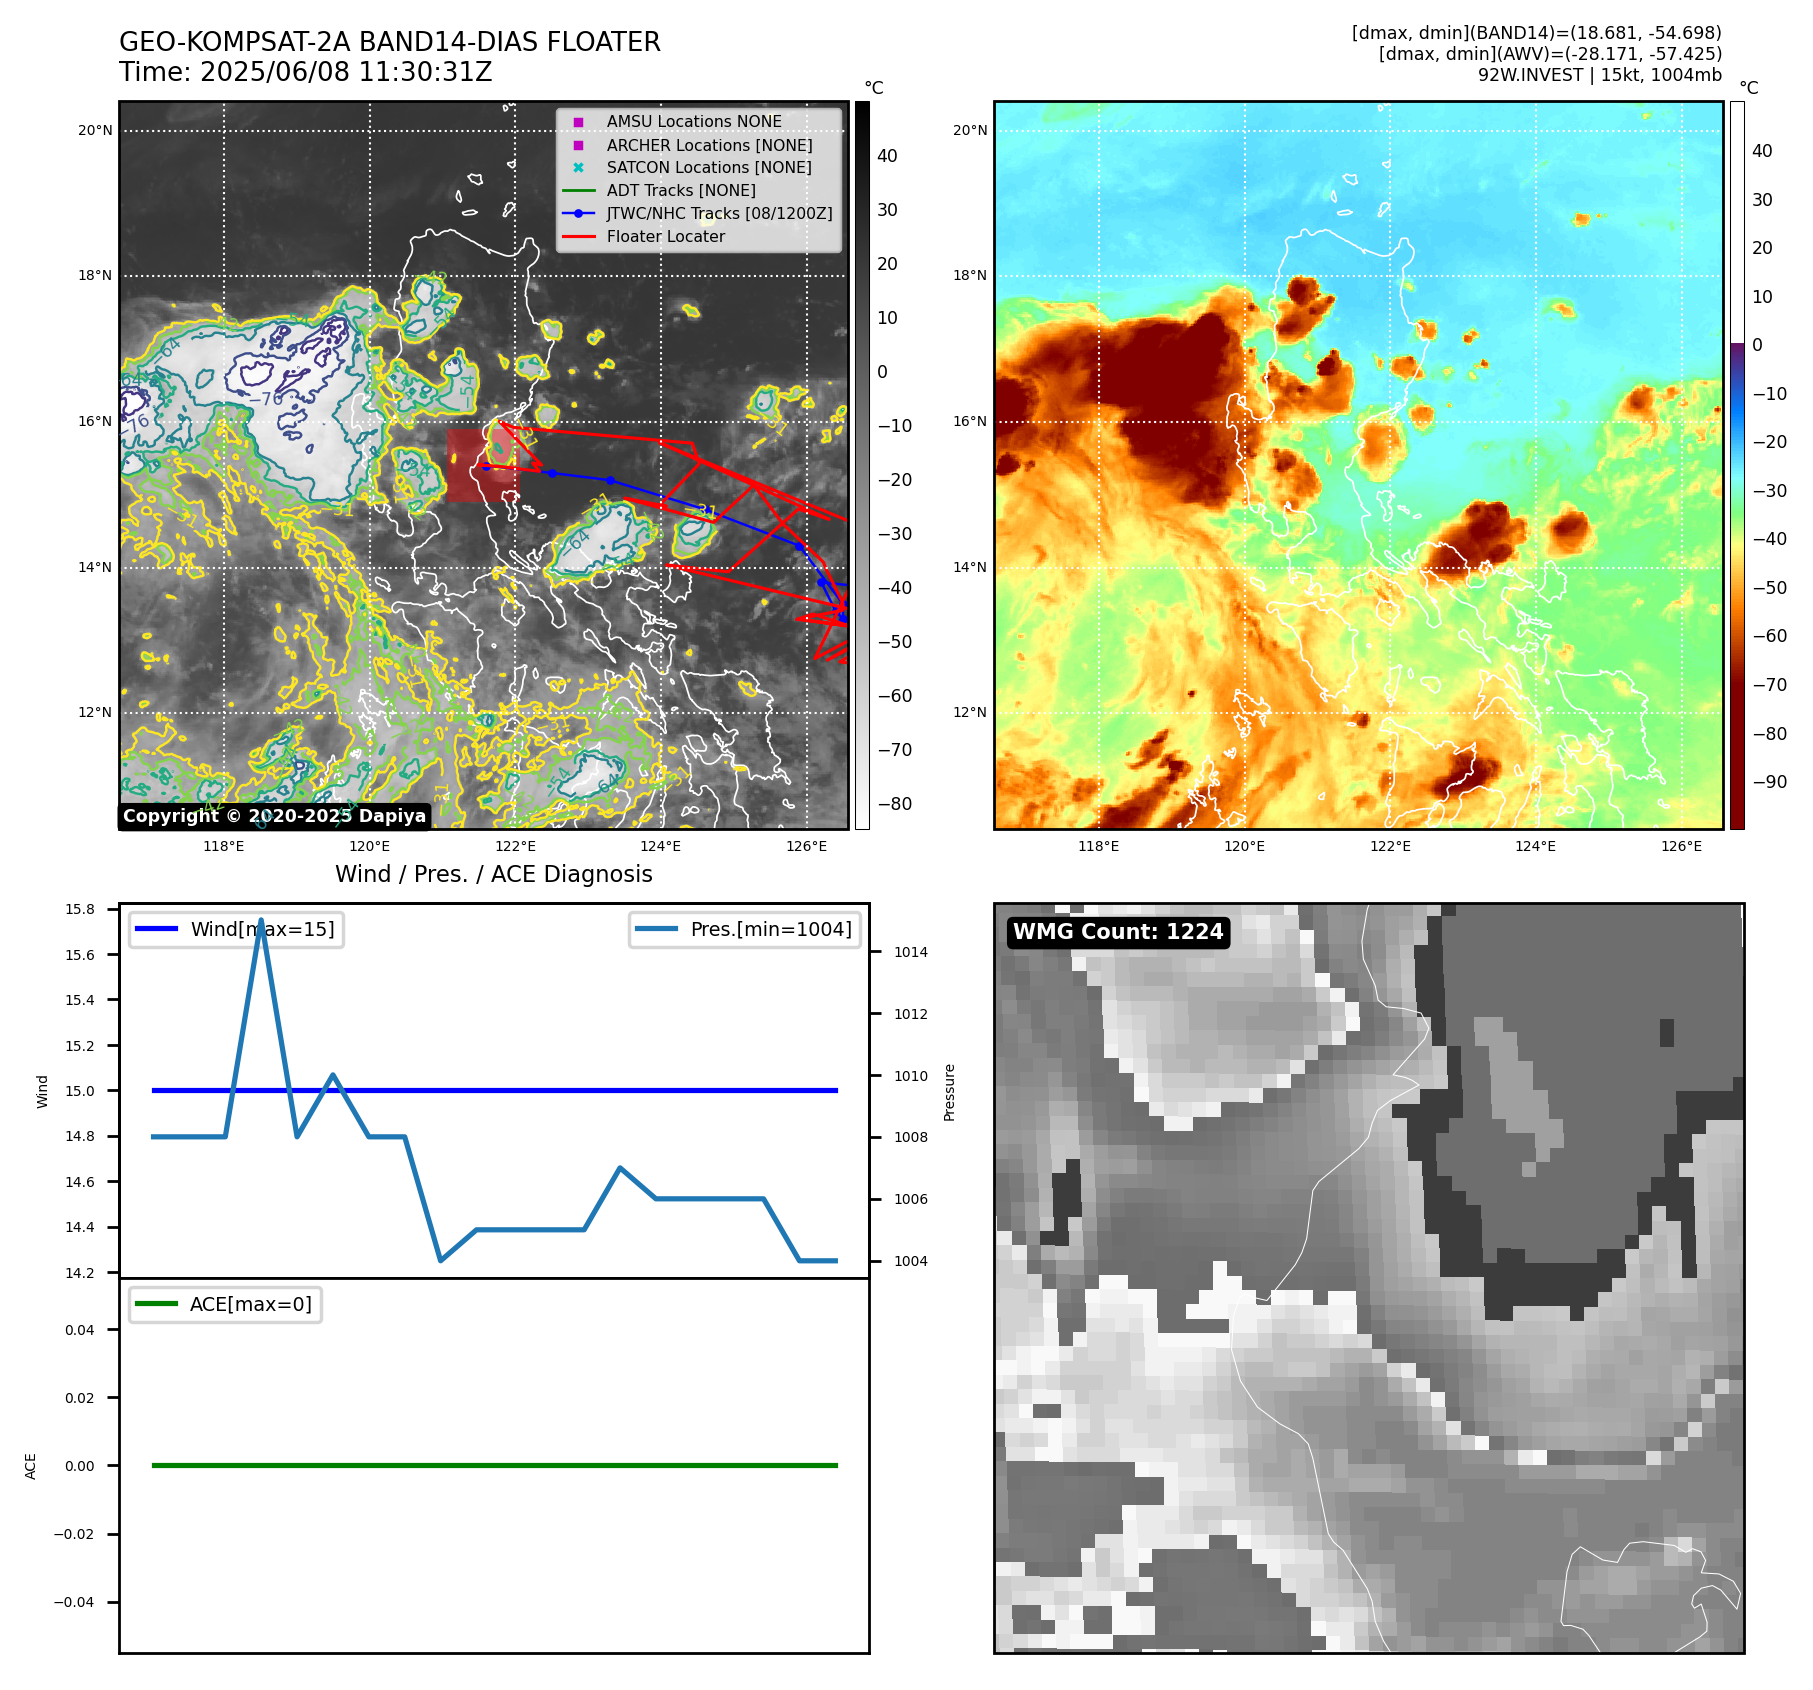Click the red floater box on IR map
The width and height of the screenshot is (1813, 1690).
tap(482, 466)
